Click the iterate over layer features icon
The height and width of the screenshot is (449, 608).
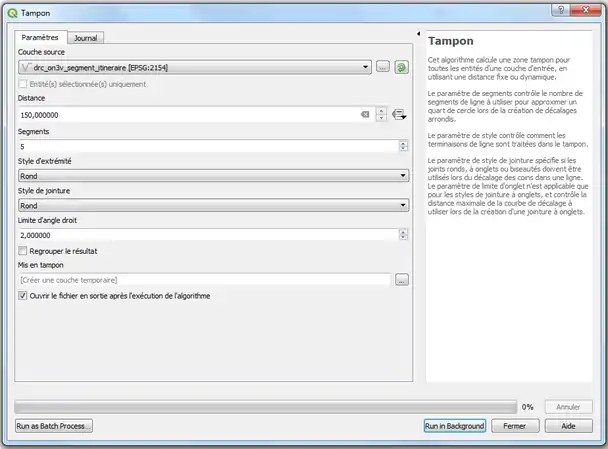(401, 67)
